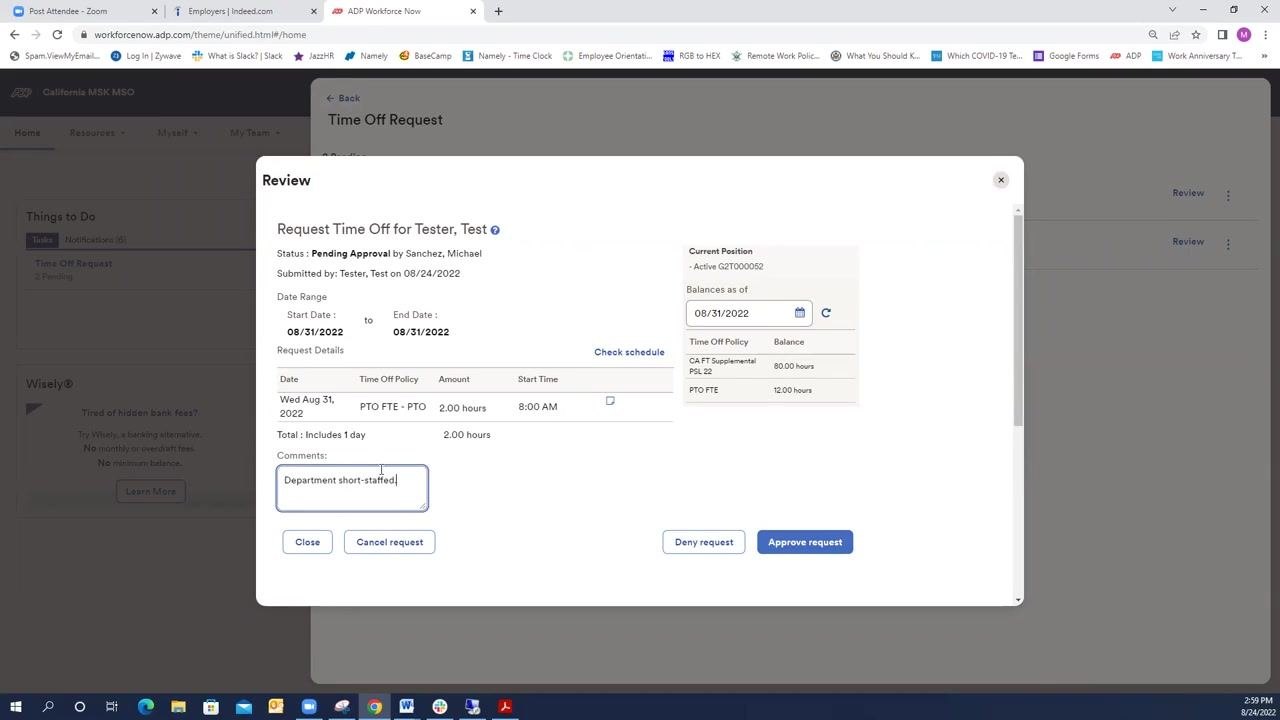This screenshot has width=1280, height=720.
Task: Expand the hidden bookmarks overflow chevron
Action: point(1265,56)
